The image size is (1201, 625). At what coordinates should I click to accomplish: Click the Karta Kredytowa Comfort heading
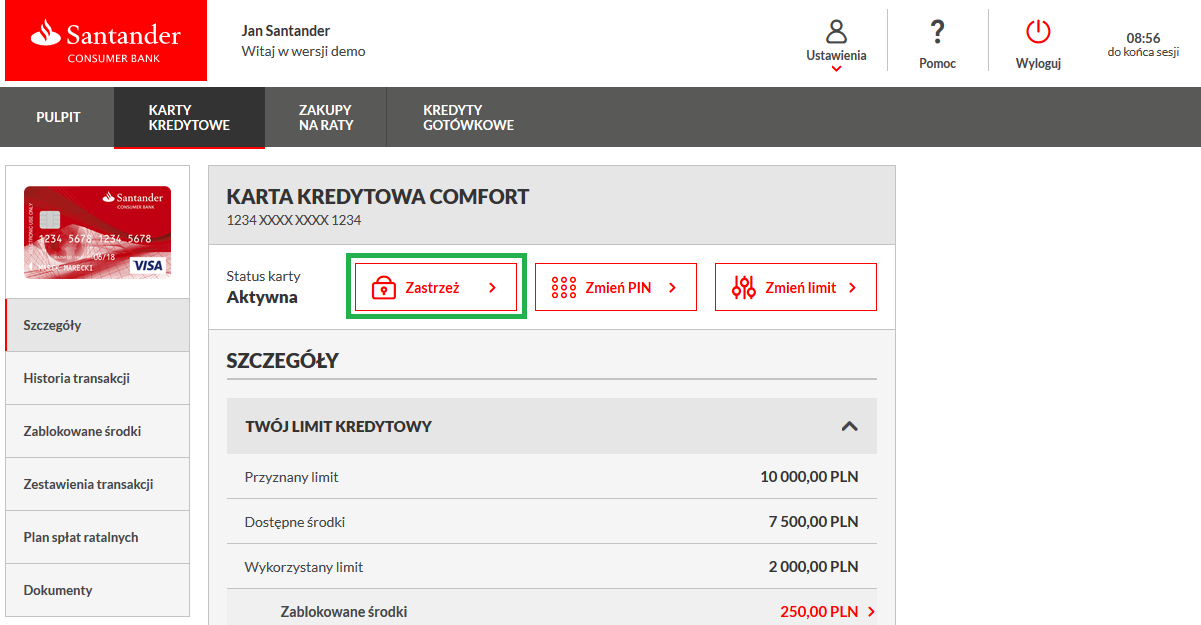point(378,197)
